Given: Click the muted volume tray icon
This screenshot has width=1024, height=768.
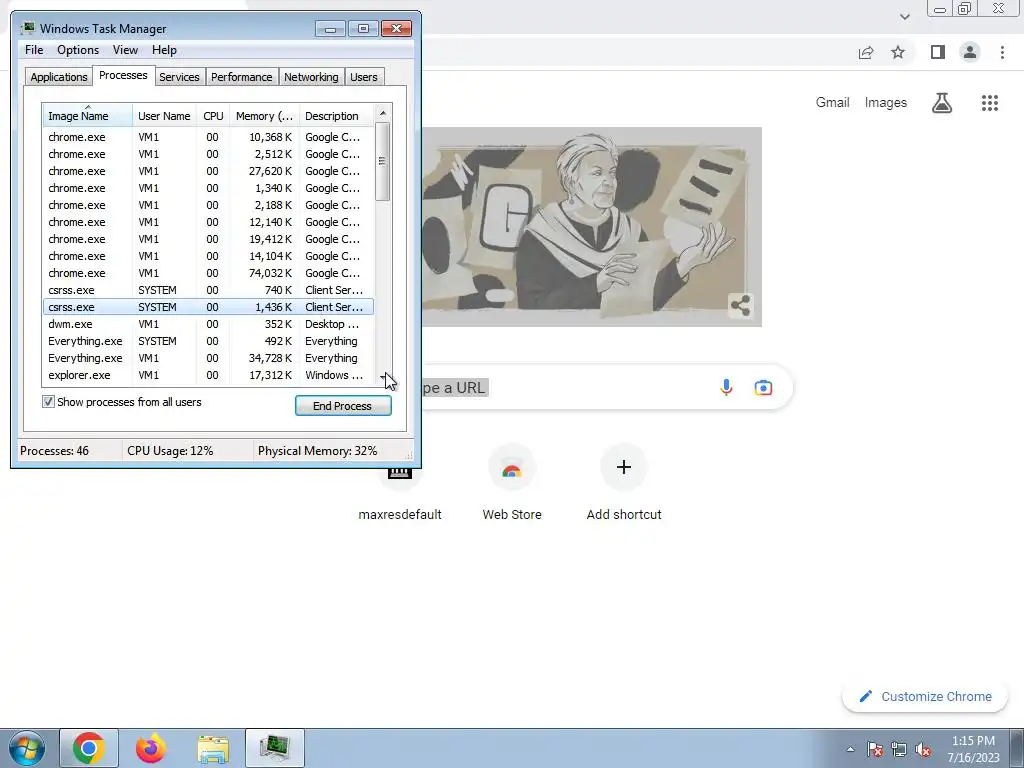Looking at the screenshot, I should 923,749.
